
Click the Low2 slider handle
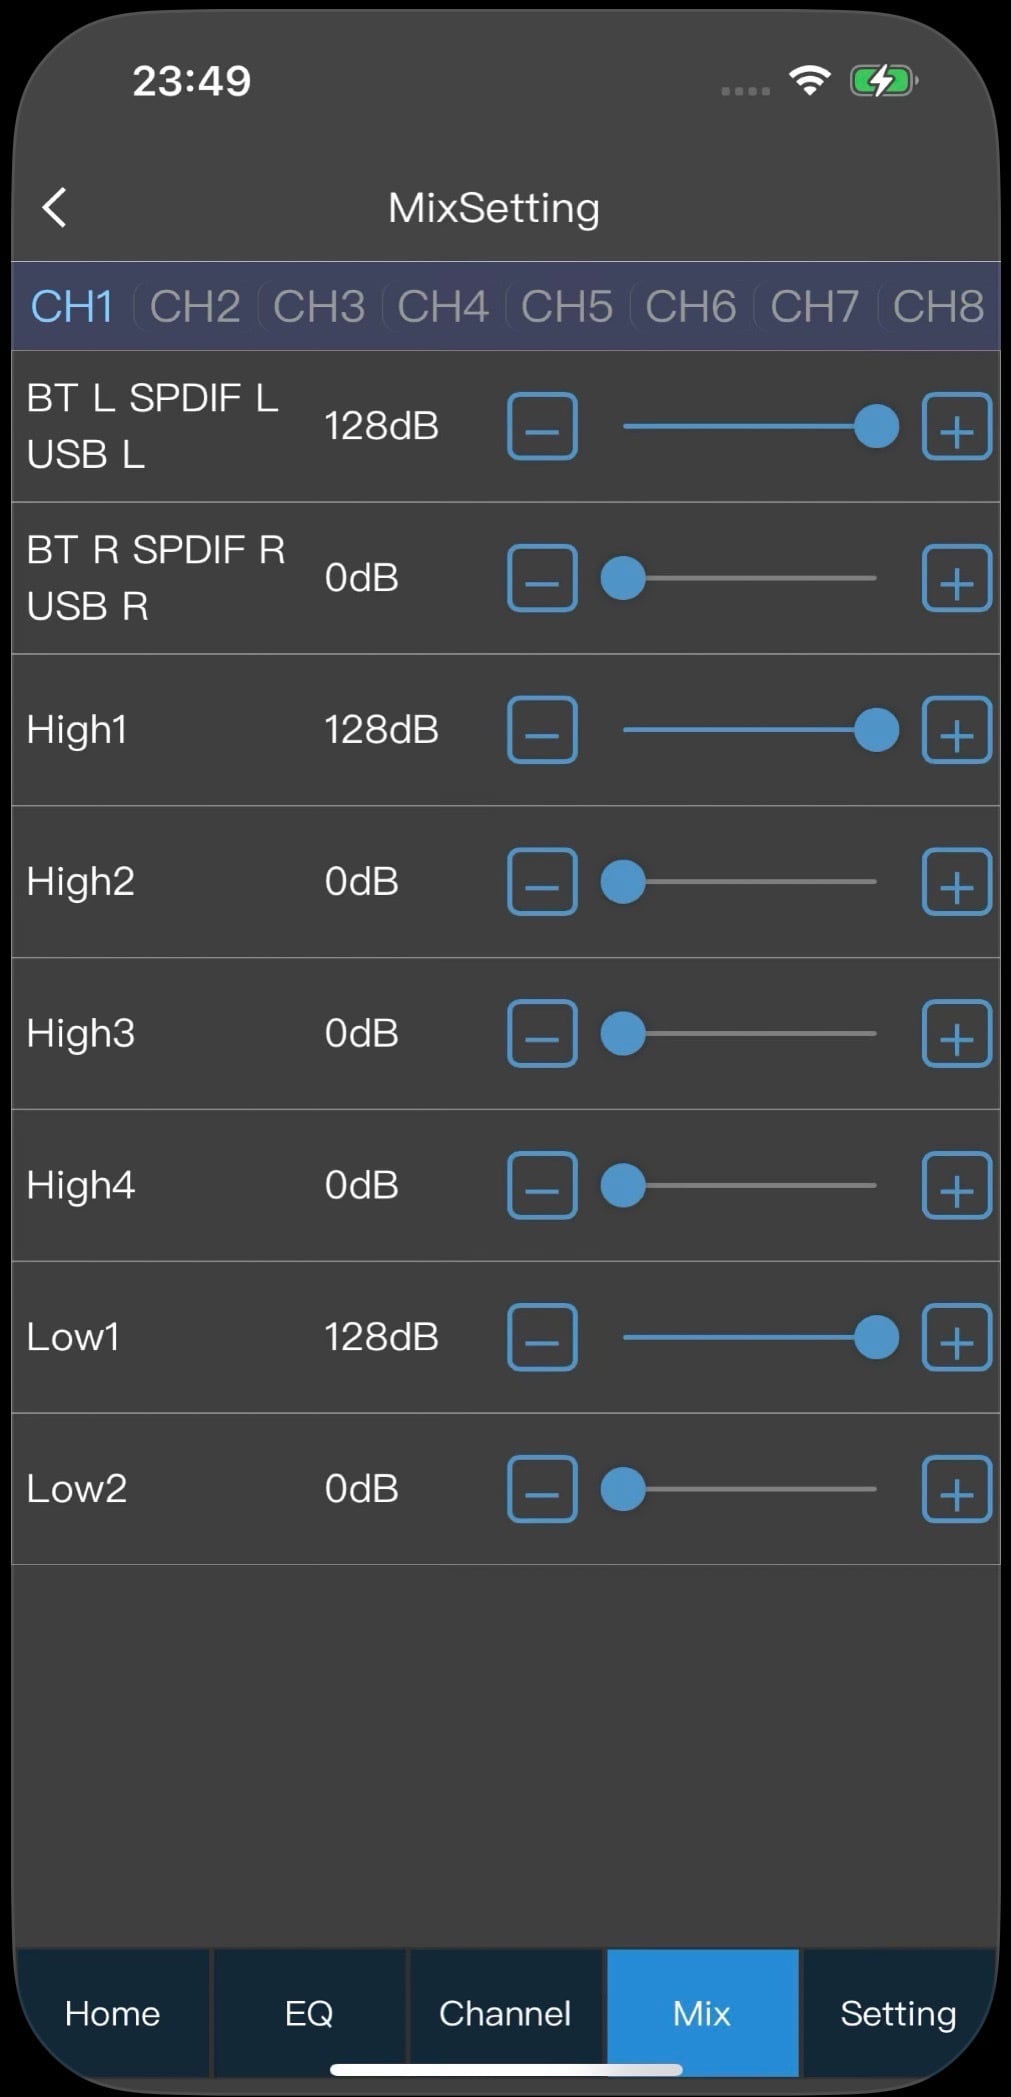(x=623, y=1490)
